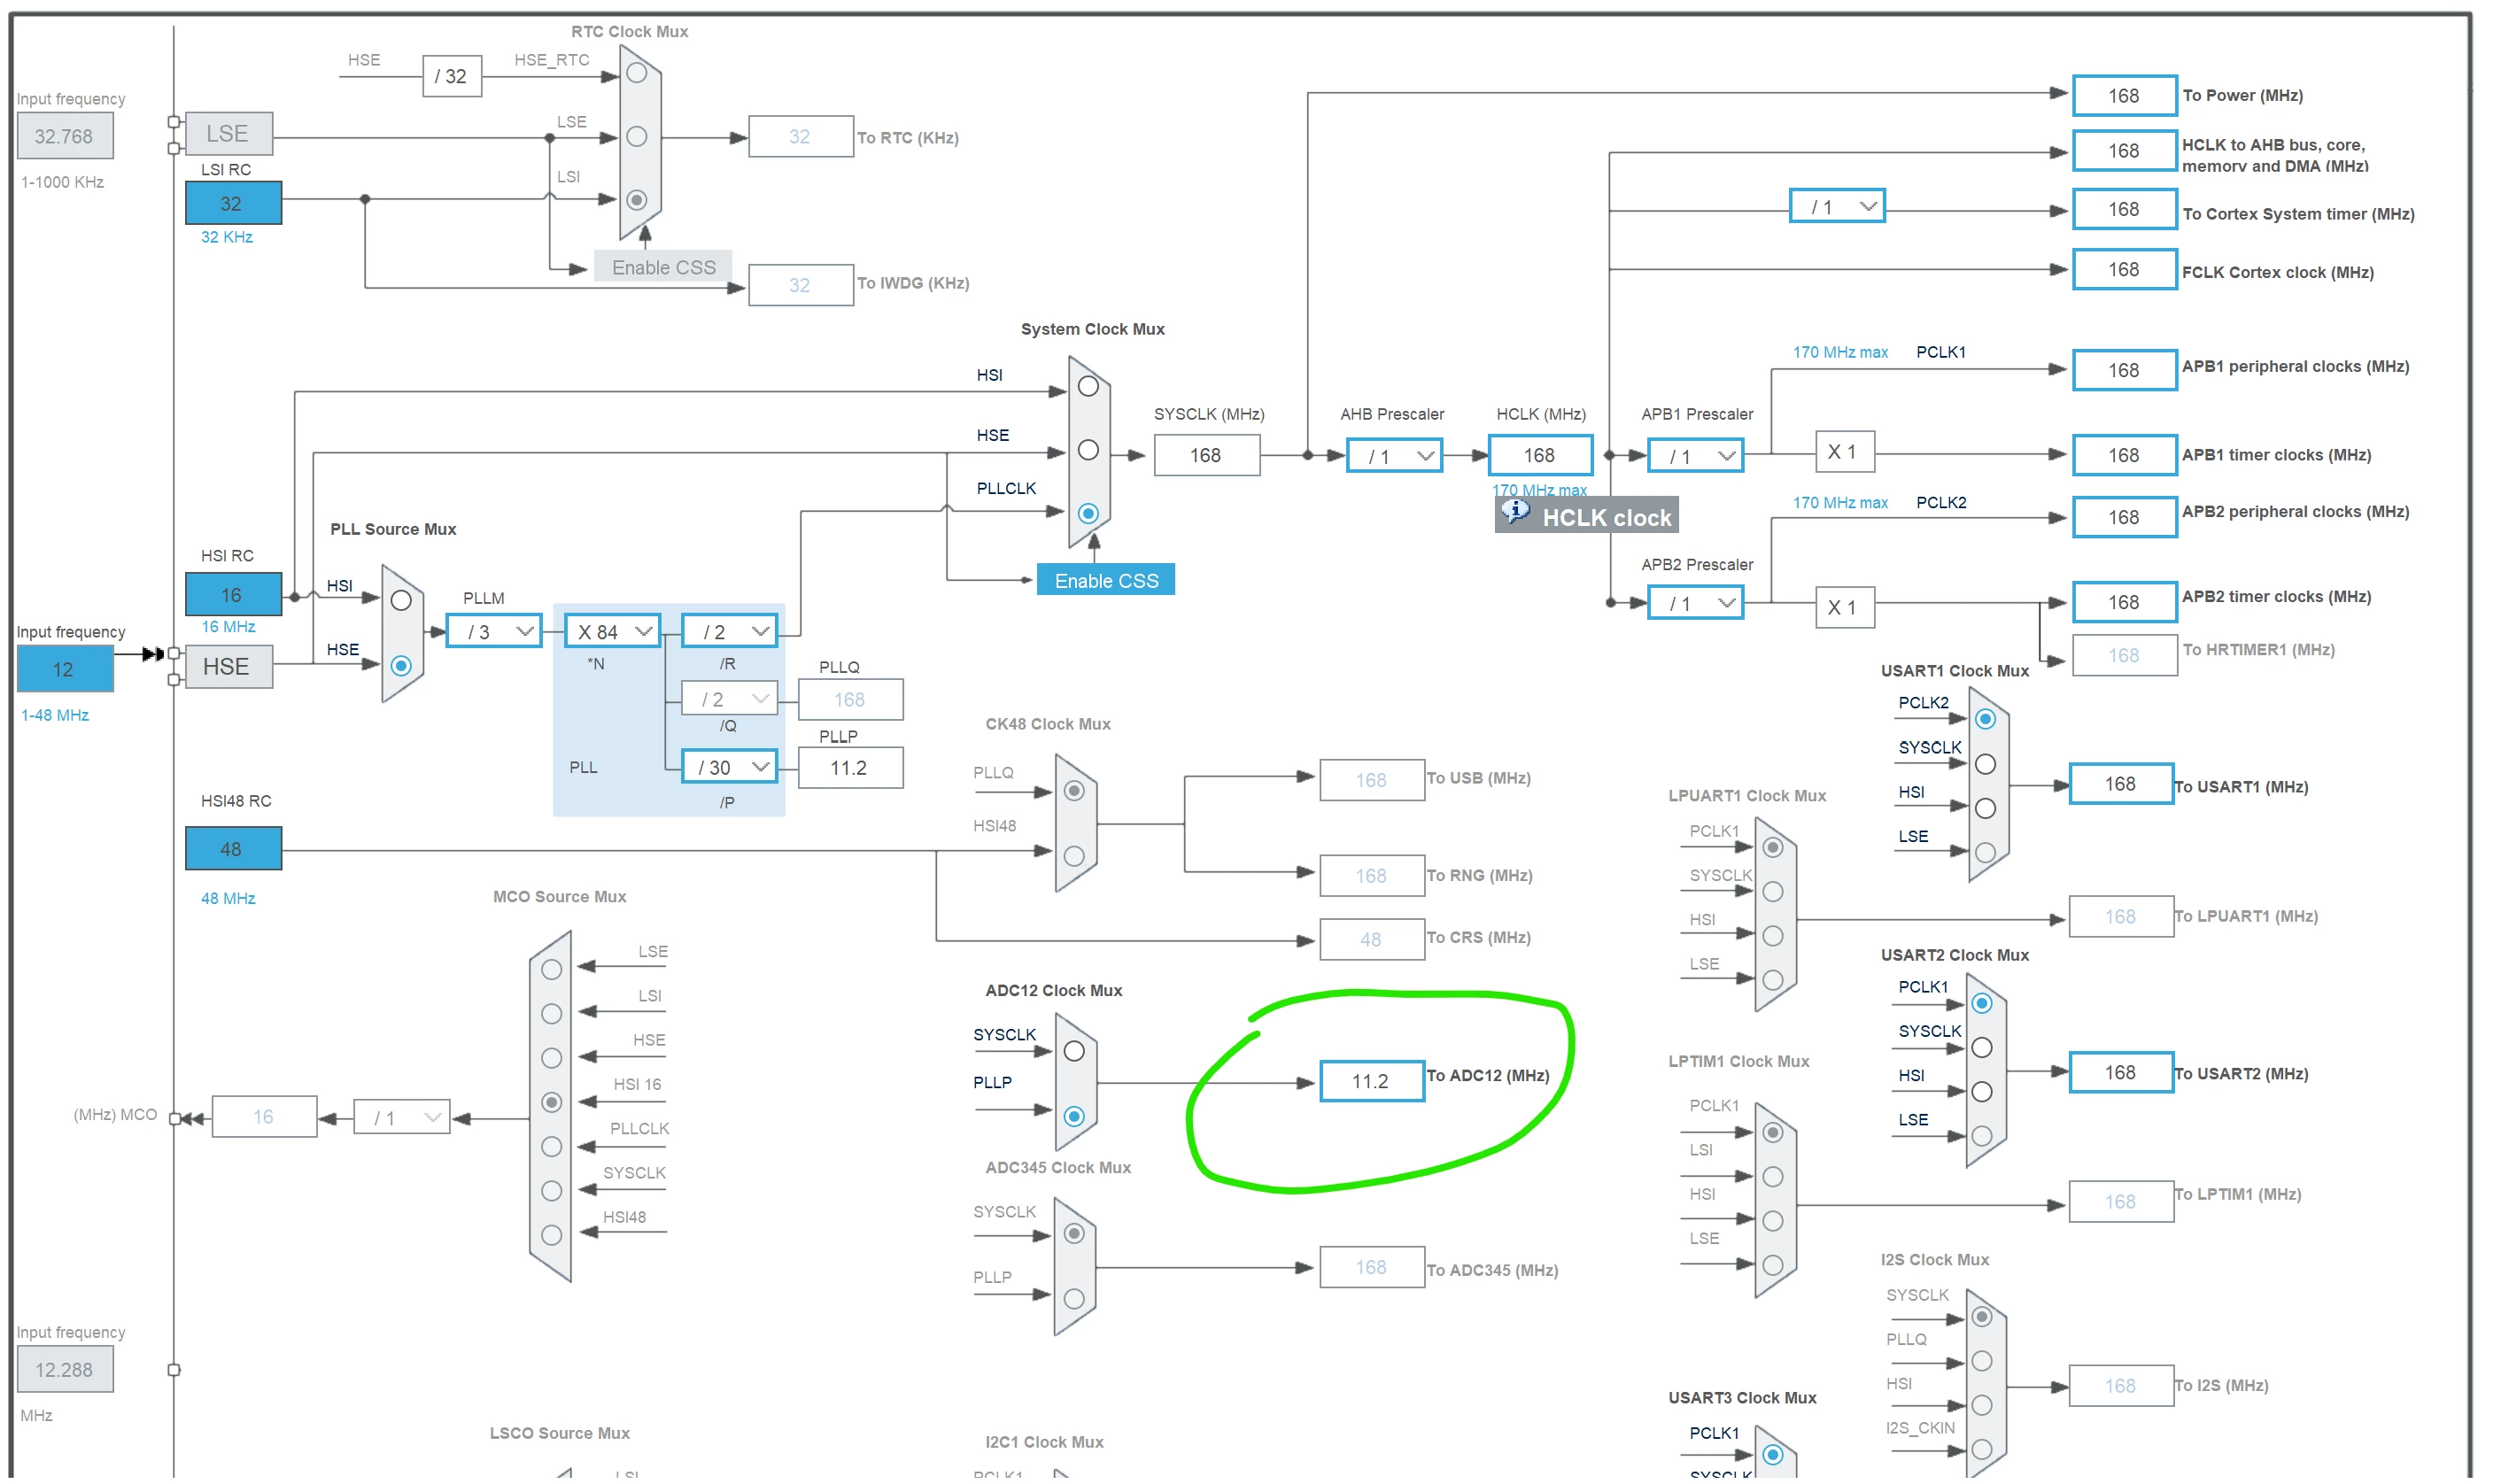Click the HSI RC 16 block
The width and height of the screenshot is (2501, 1484).
[x=233, y=595]
